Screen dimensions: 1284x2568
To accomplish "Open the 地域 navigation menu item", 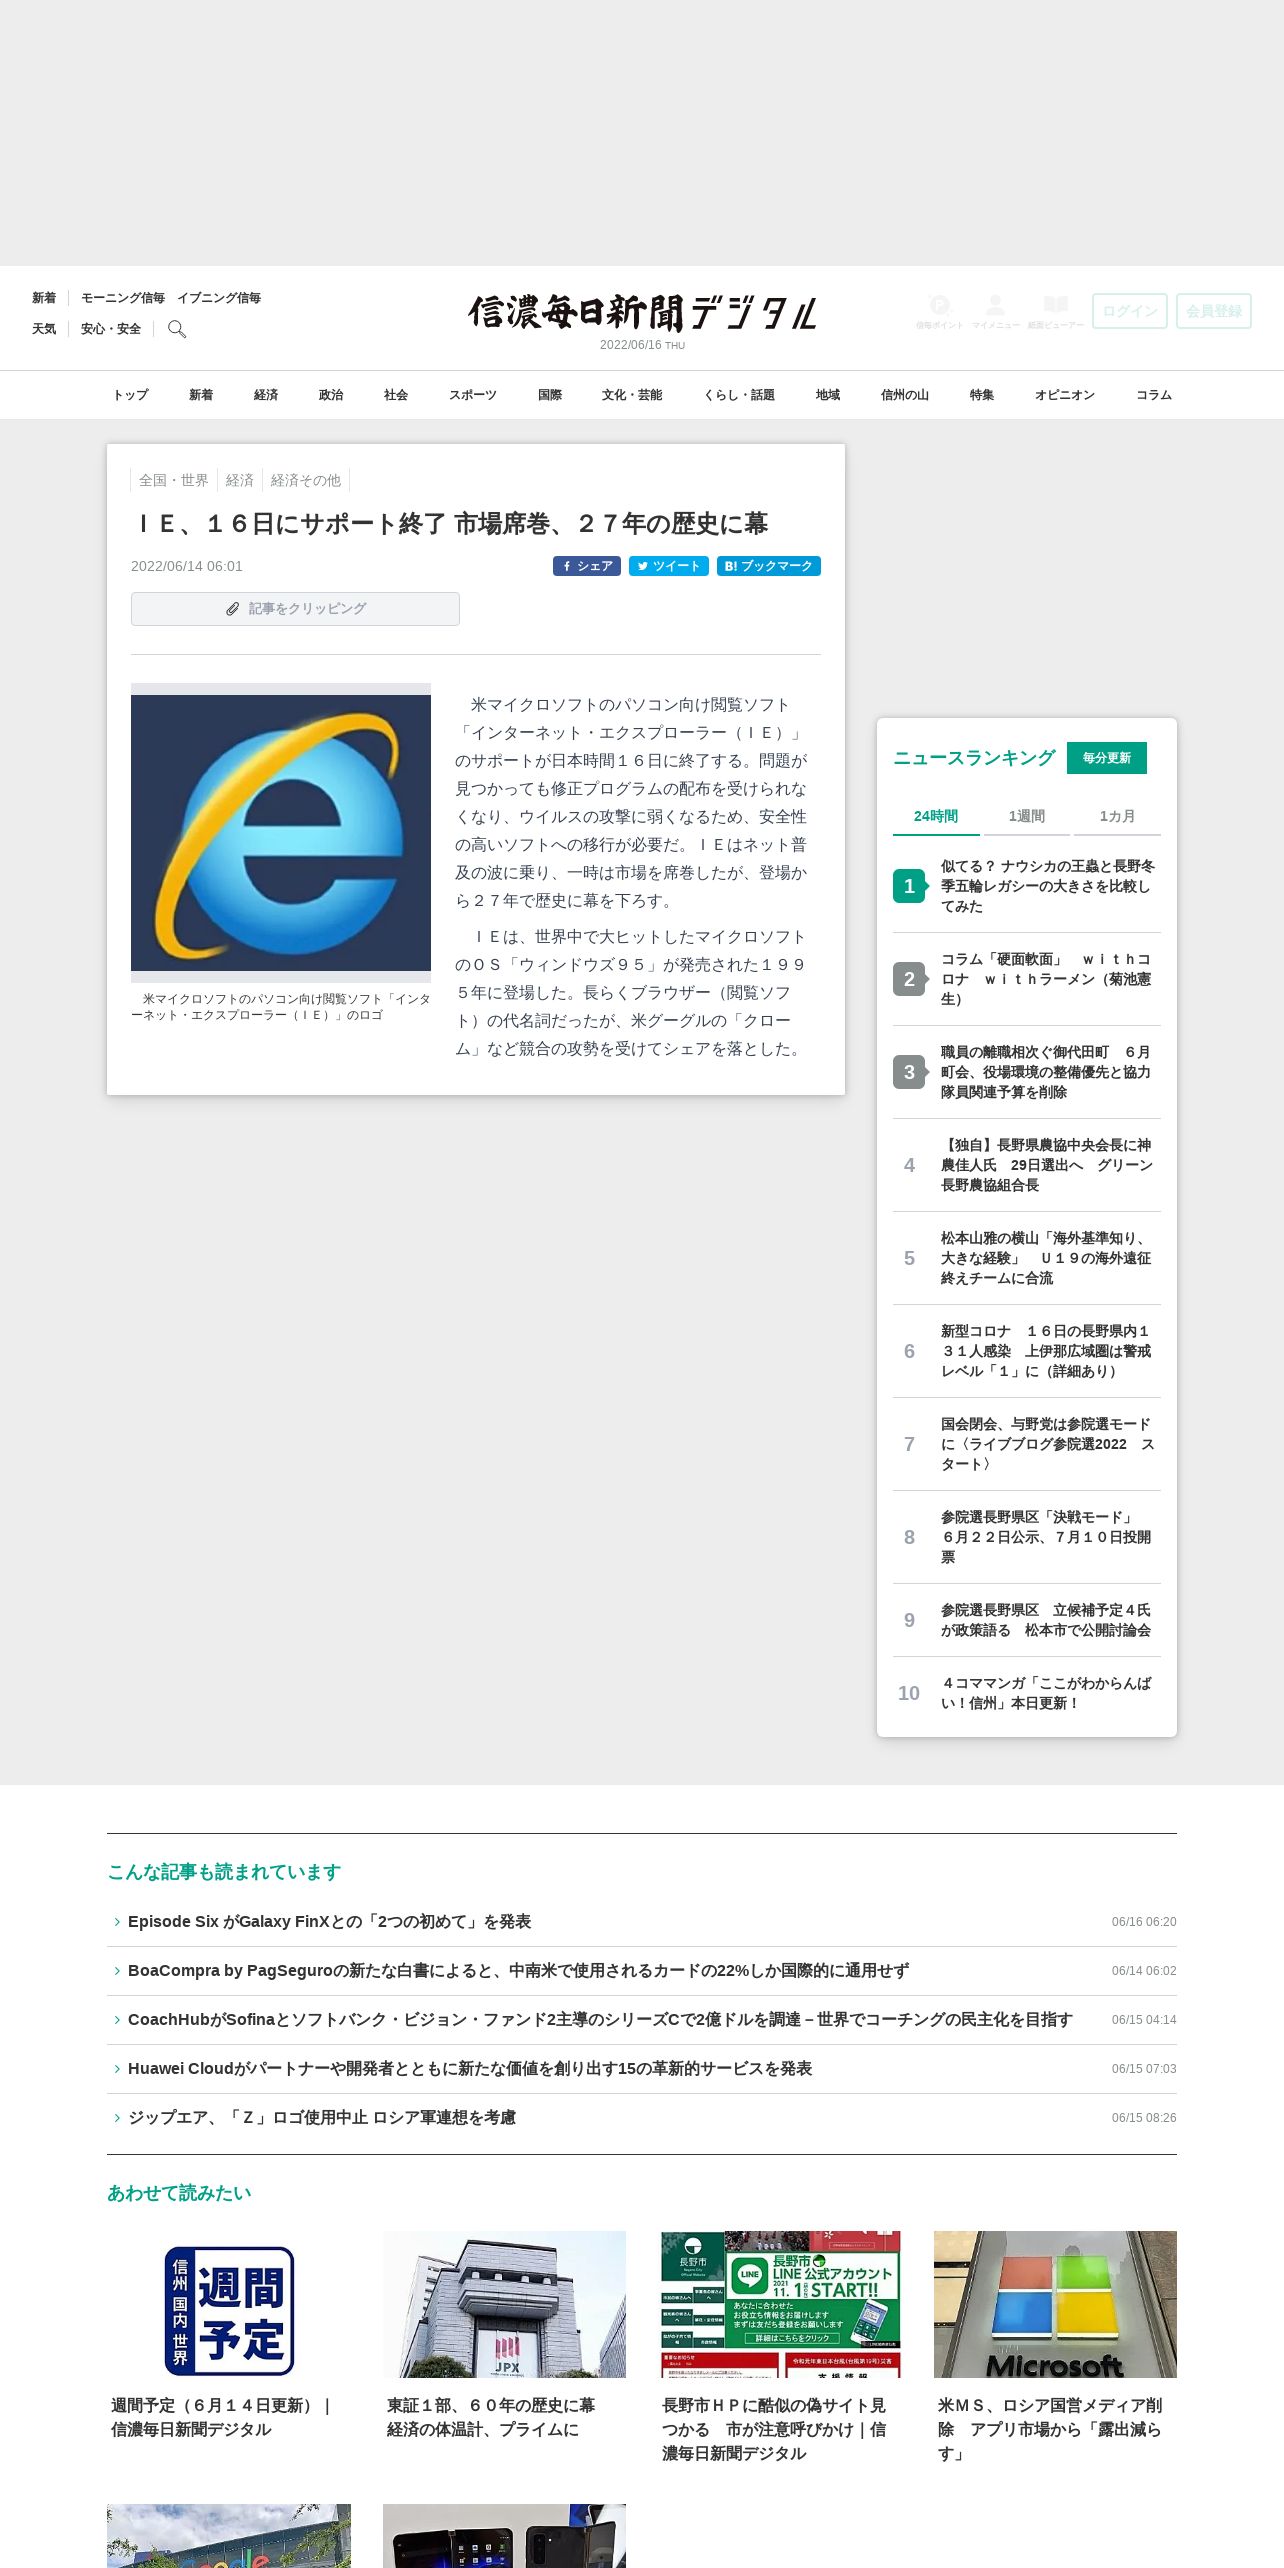I will [828, 395].
